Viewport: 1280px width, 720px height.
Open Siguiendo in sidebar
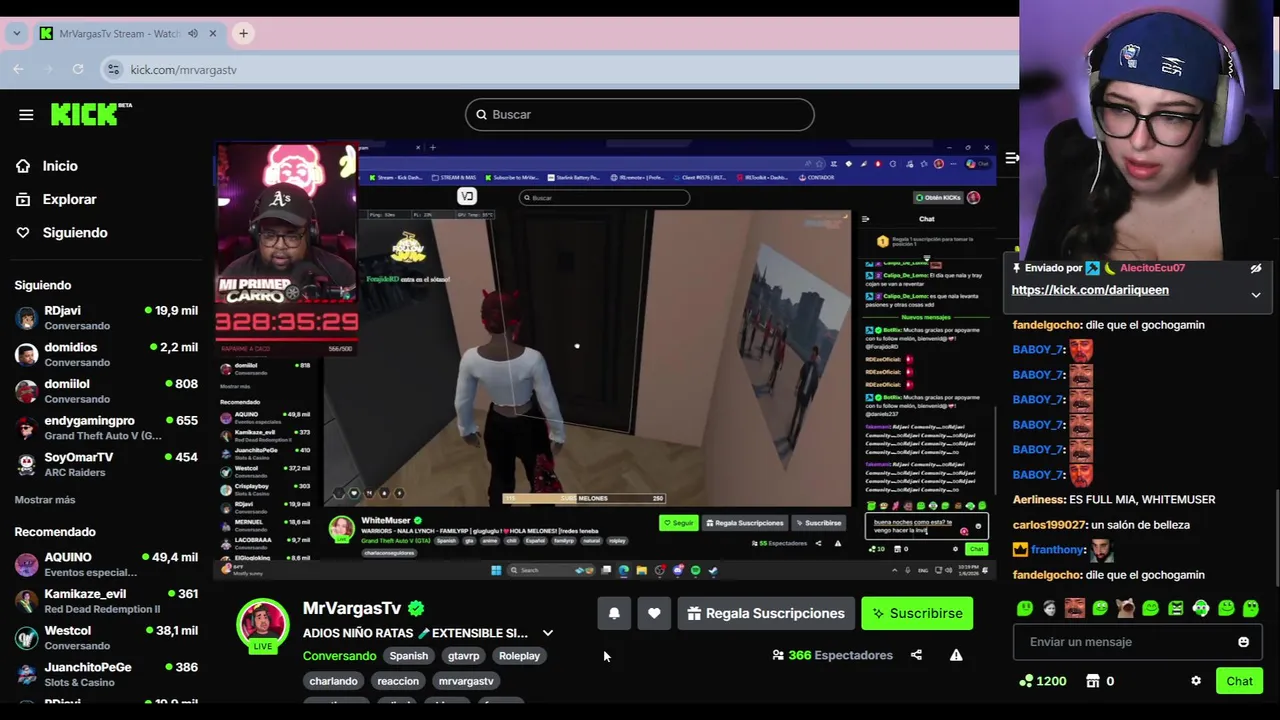click(75, 232)
